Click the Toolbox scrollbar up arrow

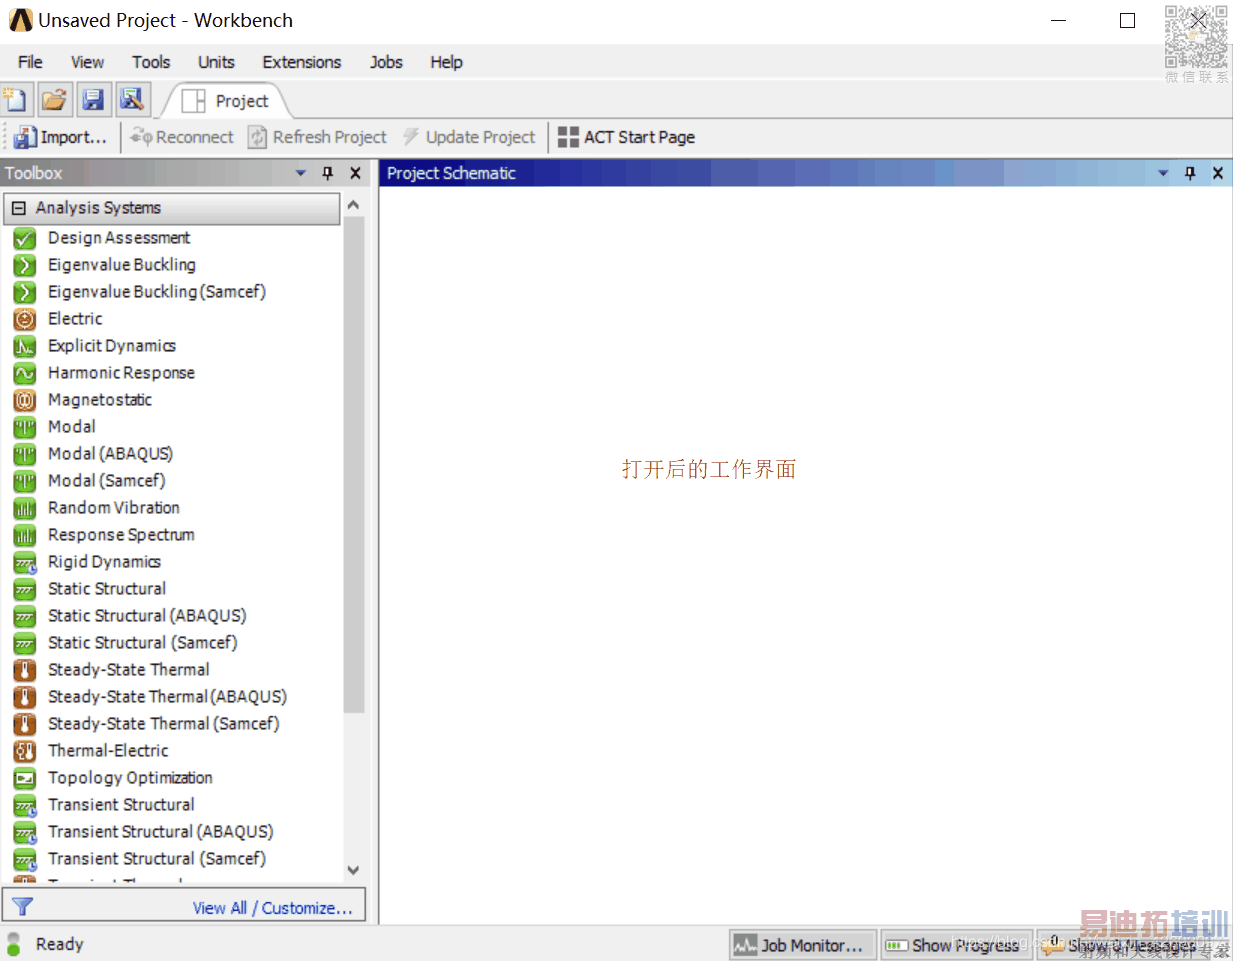point(353,205)
